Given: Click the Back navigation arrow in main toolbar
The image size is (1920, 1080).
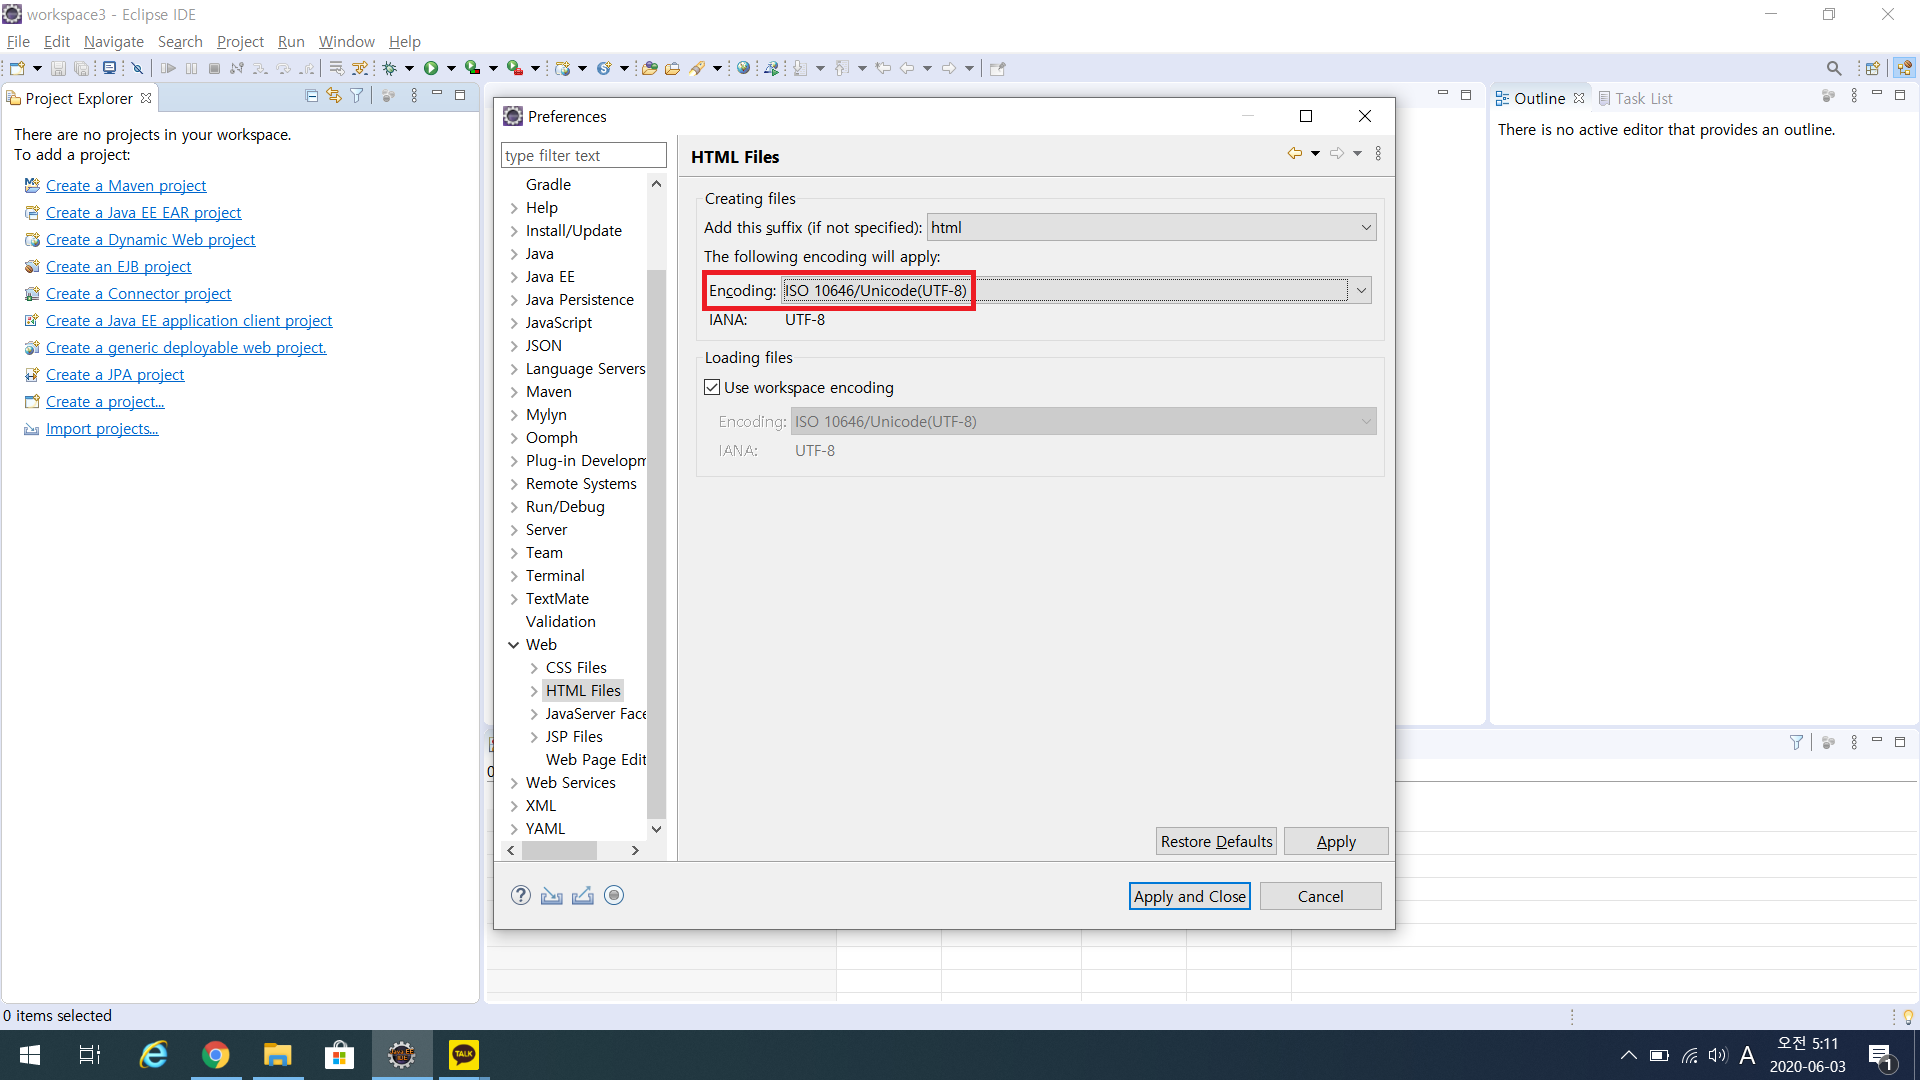Looking at the screenshot, I should (907, 68).
